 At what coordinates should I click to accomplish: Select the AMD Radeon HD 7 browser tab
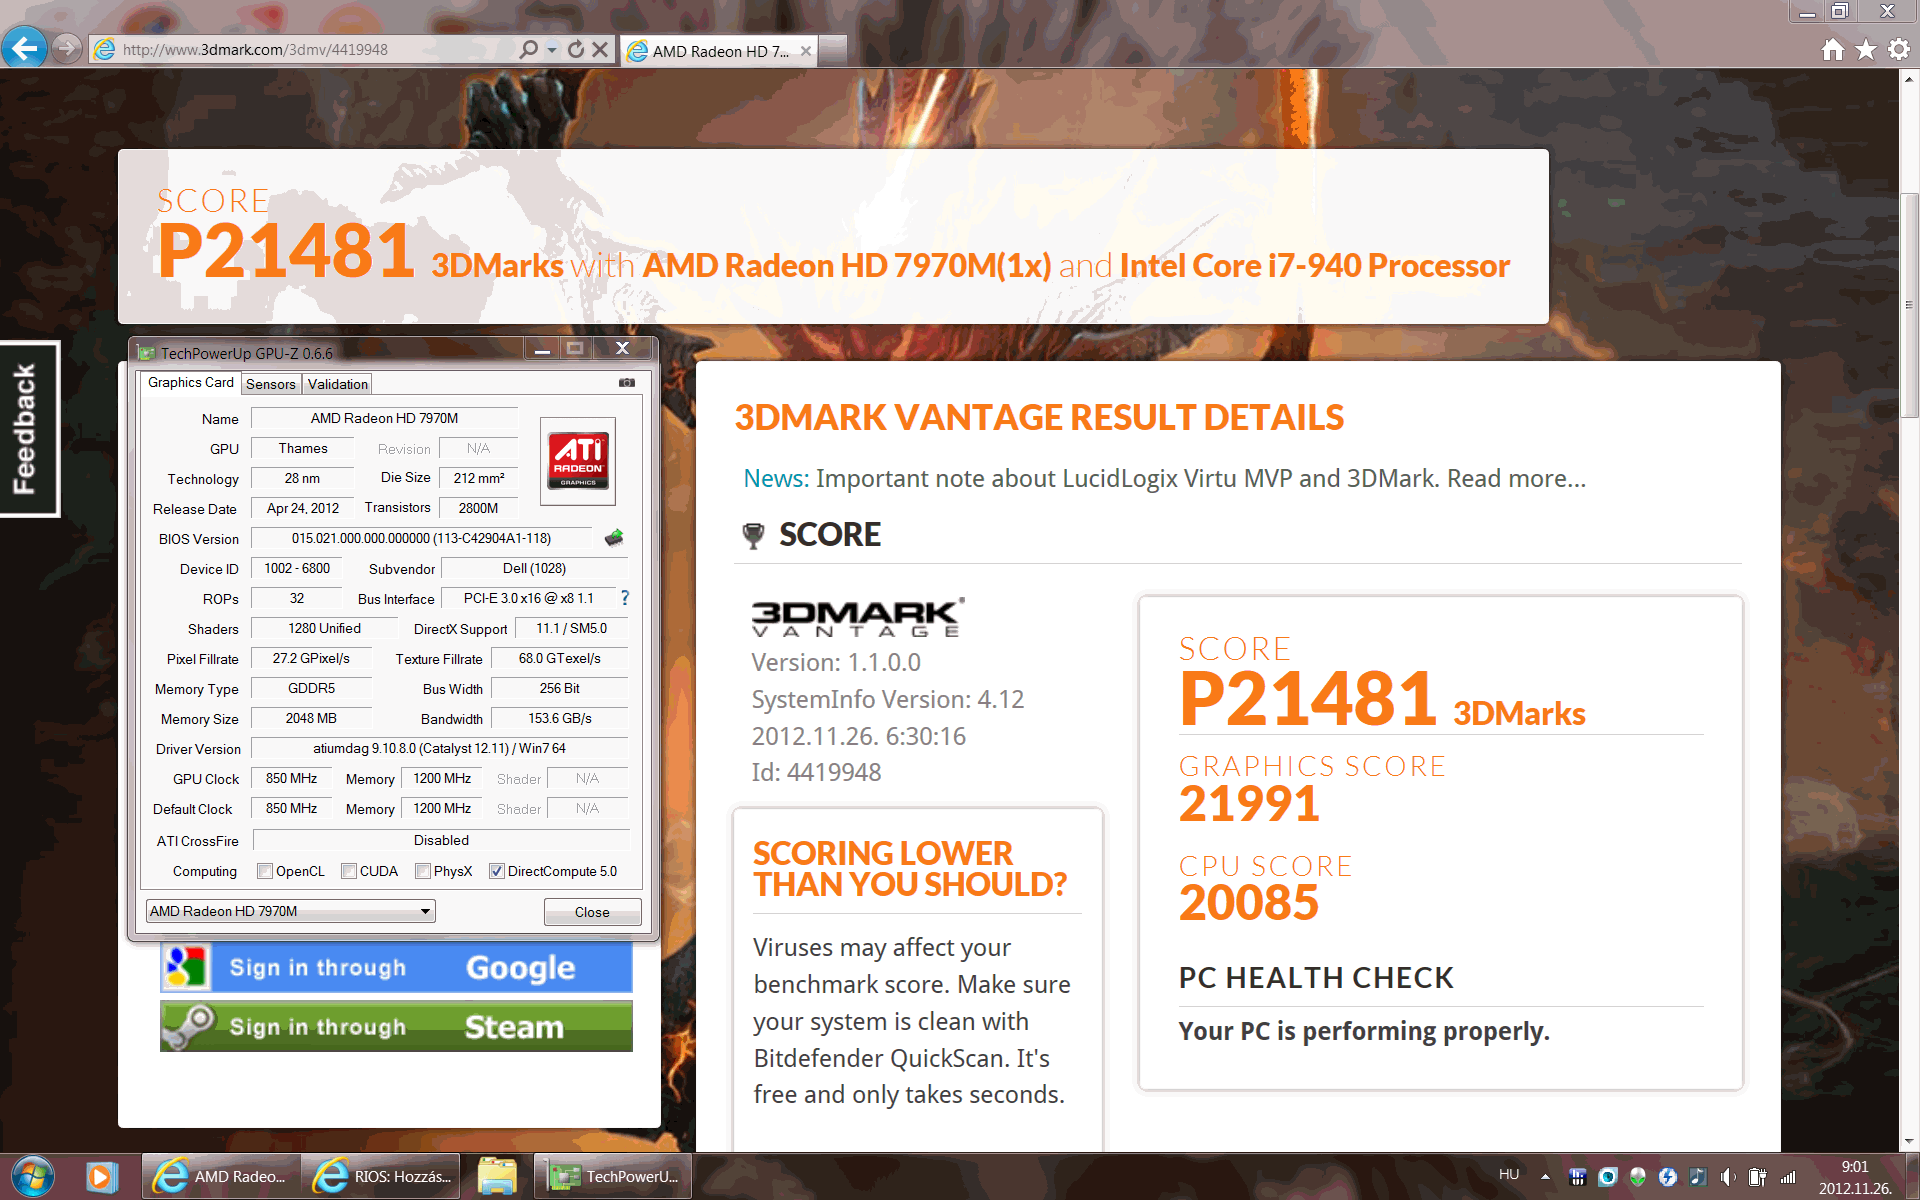pos(718,51)
